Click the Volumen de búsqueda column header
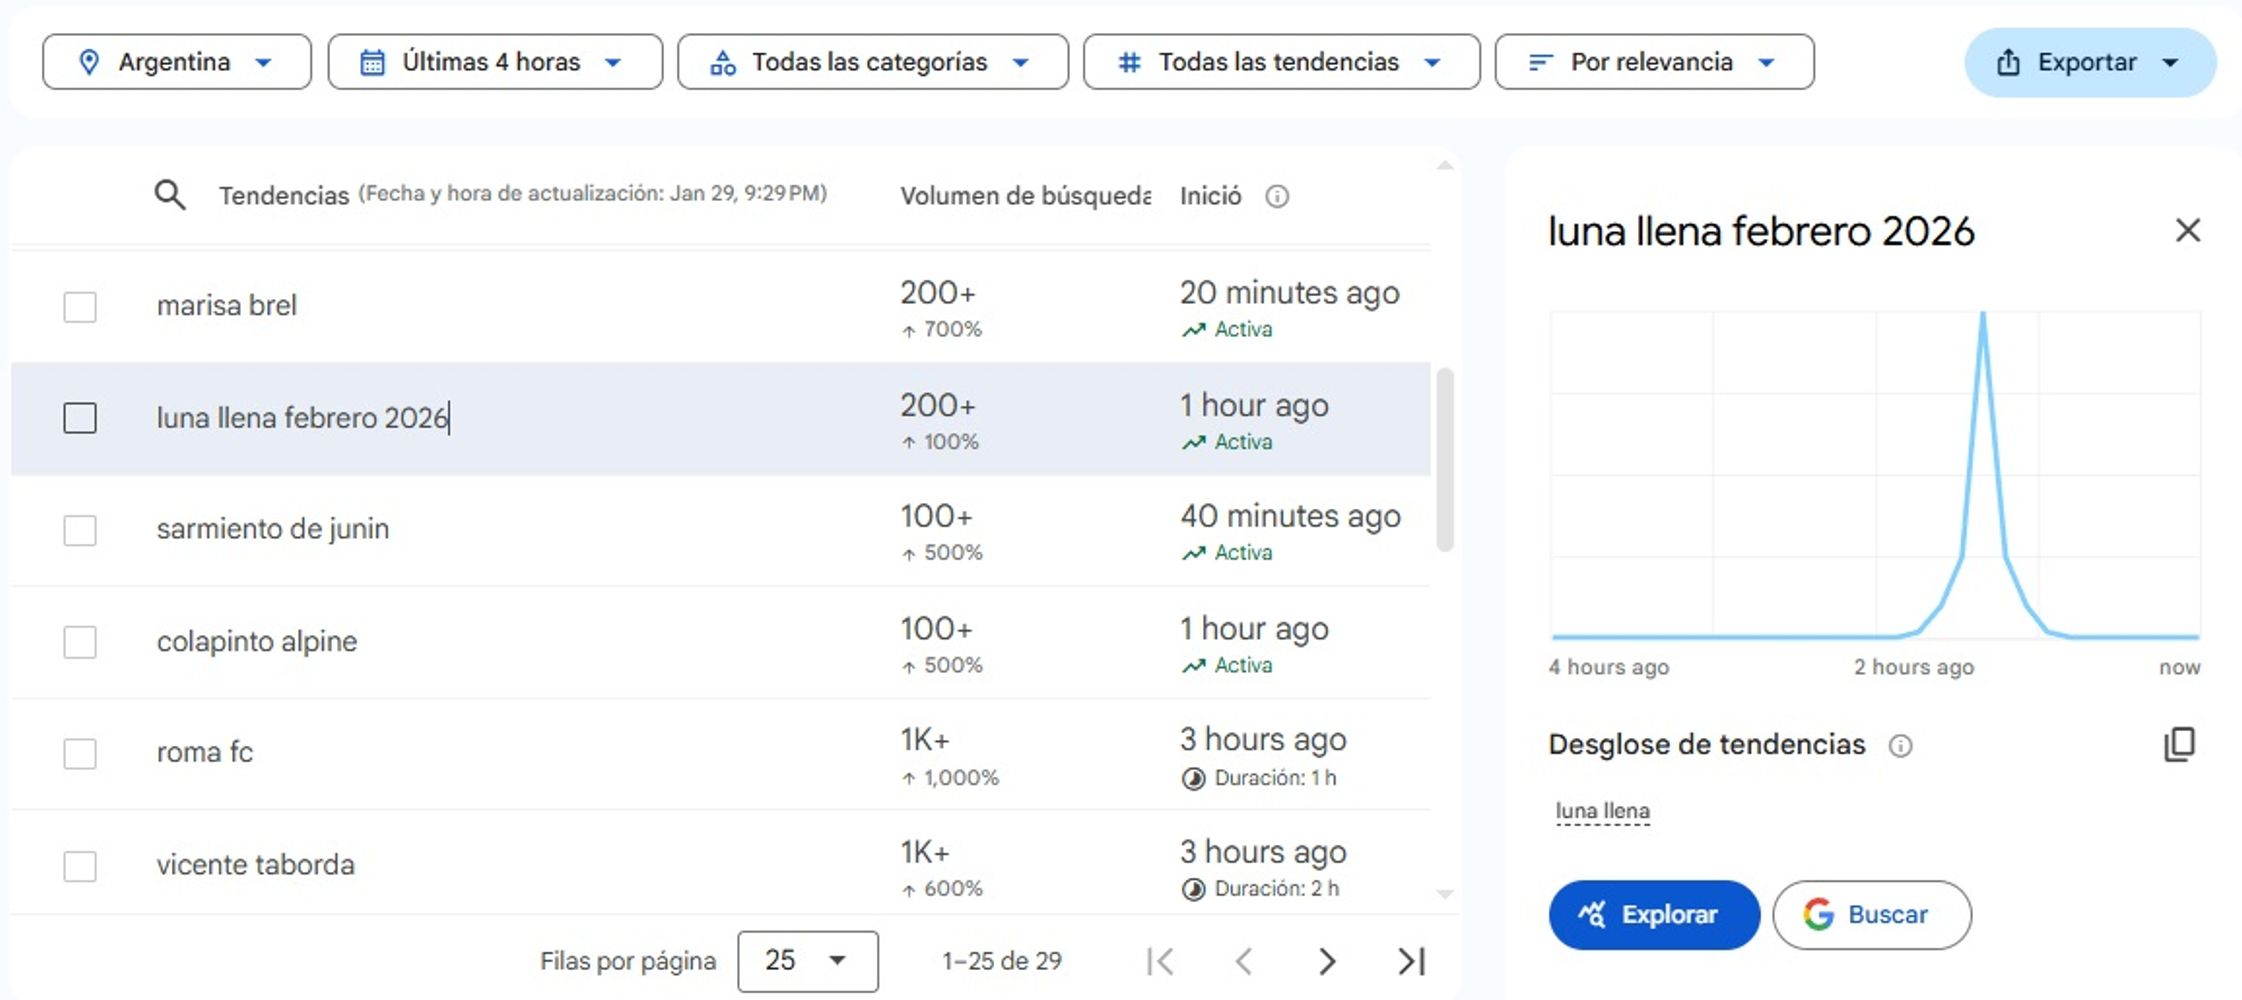This screenshot has height=1000, width=2242. click(1025, 196)
